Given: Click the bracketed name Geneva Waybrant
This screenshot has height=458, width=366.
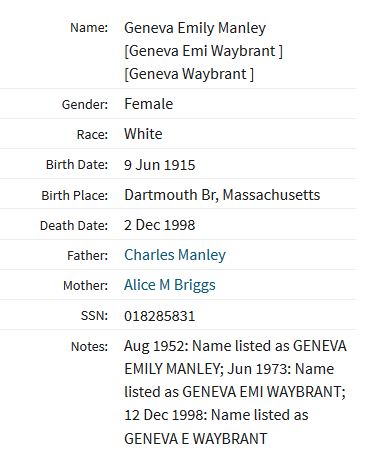Looking at the screenshot, I should point(189,74).
